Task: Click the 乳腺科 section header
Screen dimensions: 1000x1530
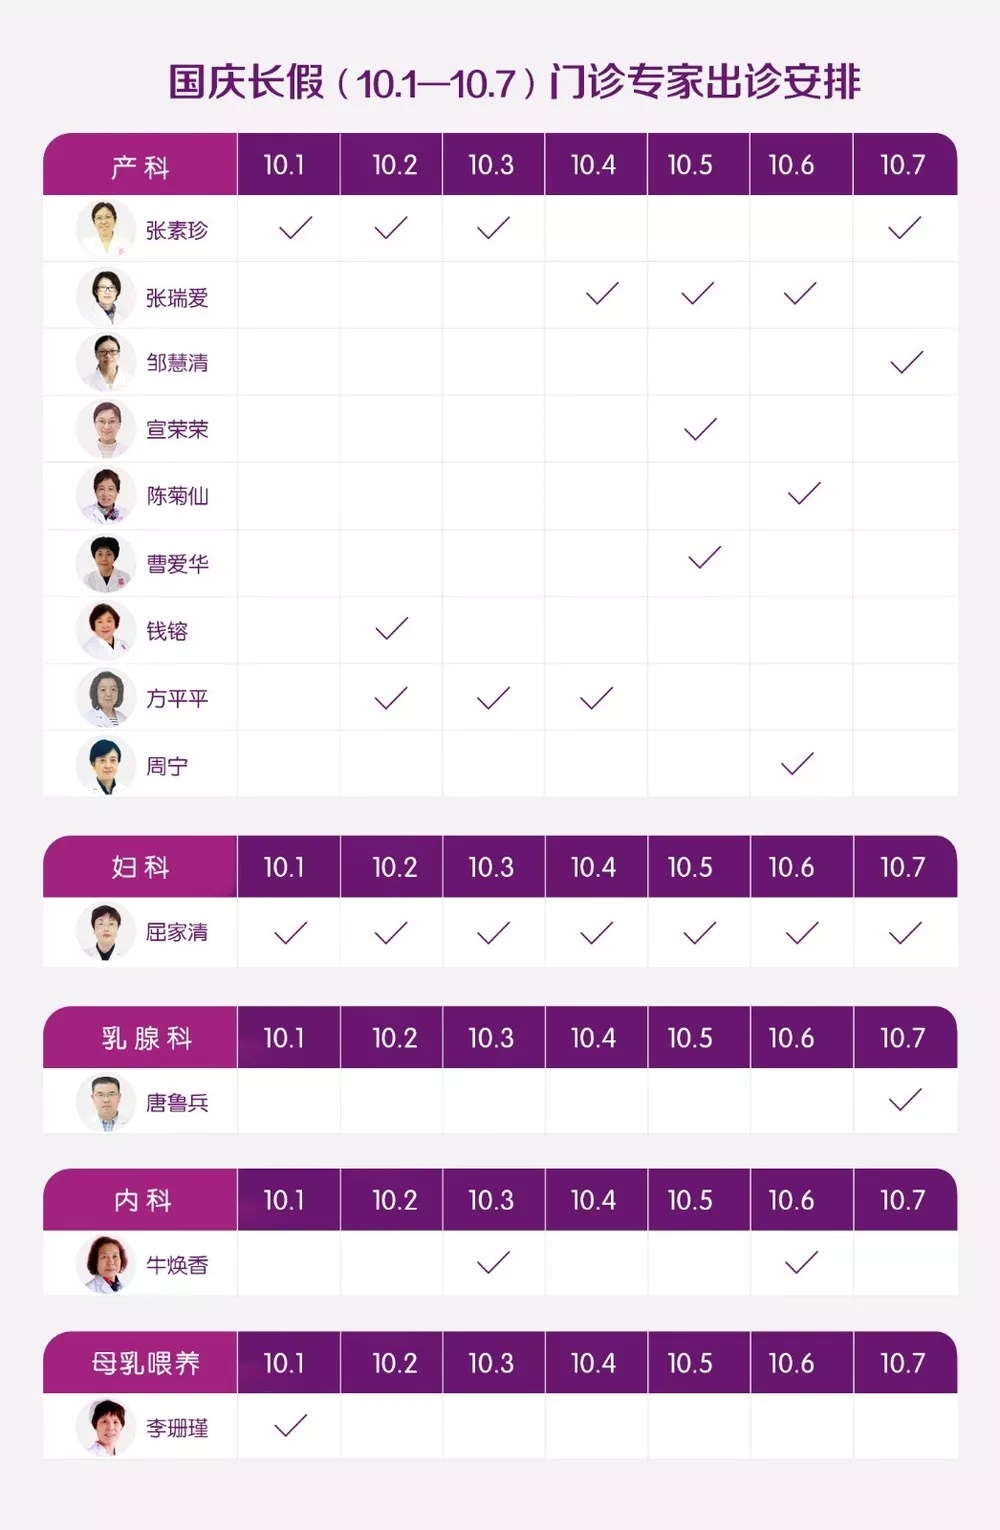Action: (140, 1038)
